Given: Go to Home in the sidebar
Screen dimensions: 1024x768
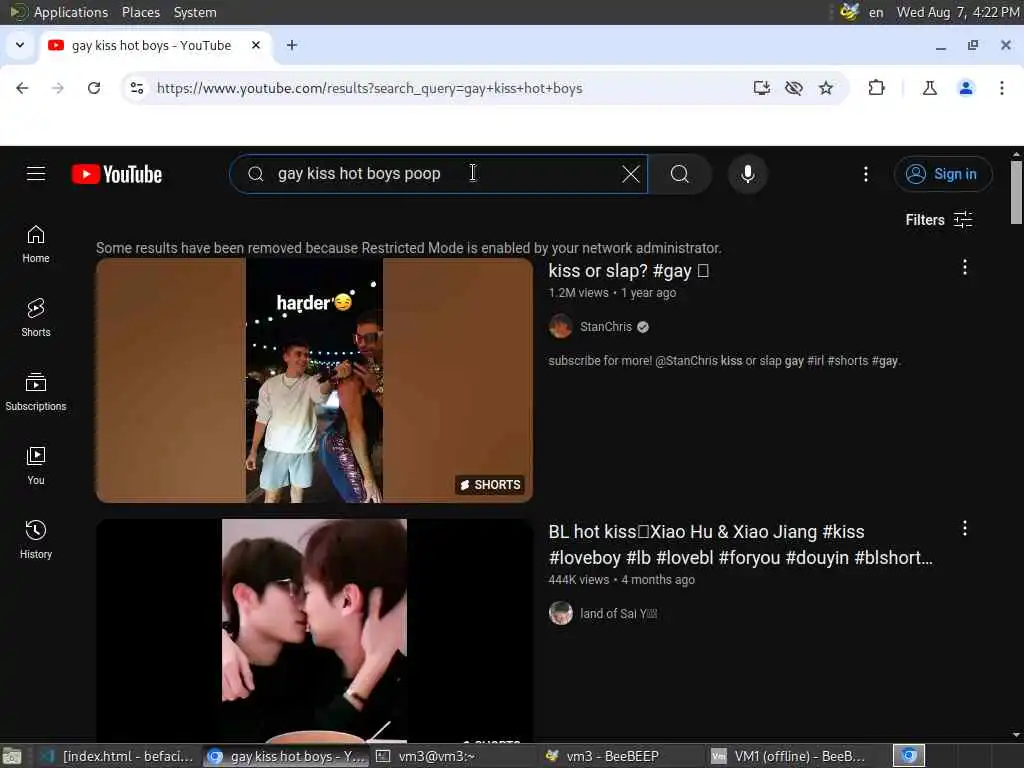Looking at the screenshot, I should 36,244.
